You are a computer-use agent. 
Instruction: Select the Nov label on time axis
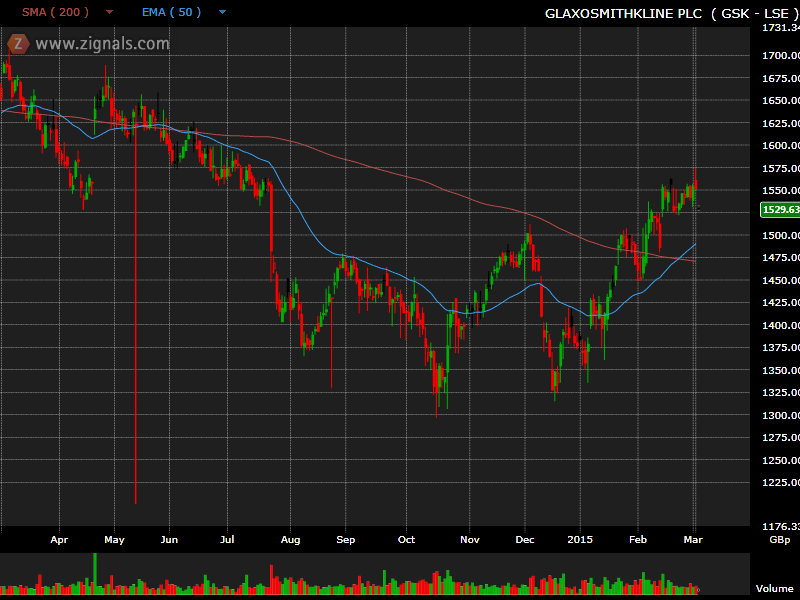click(469, 539)
